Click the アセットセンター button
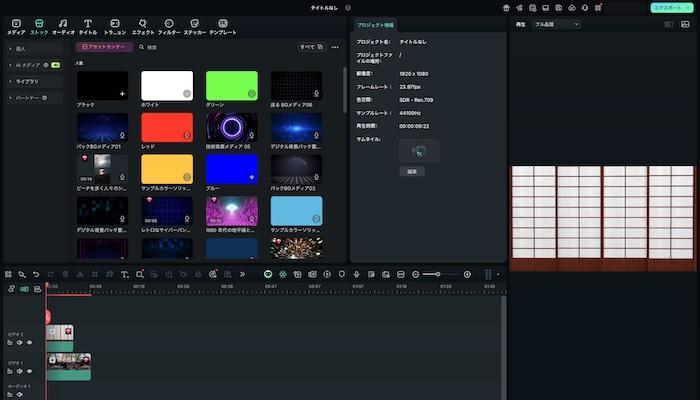The image size is (700, 400). pyautogui.click(x=104, y=47)
